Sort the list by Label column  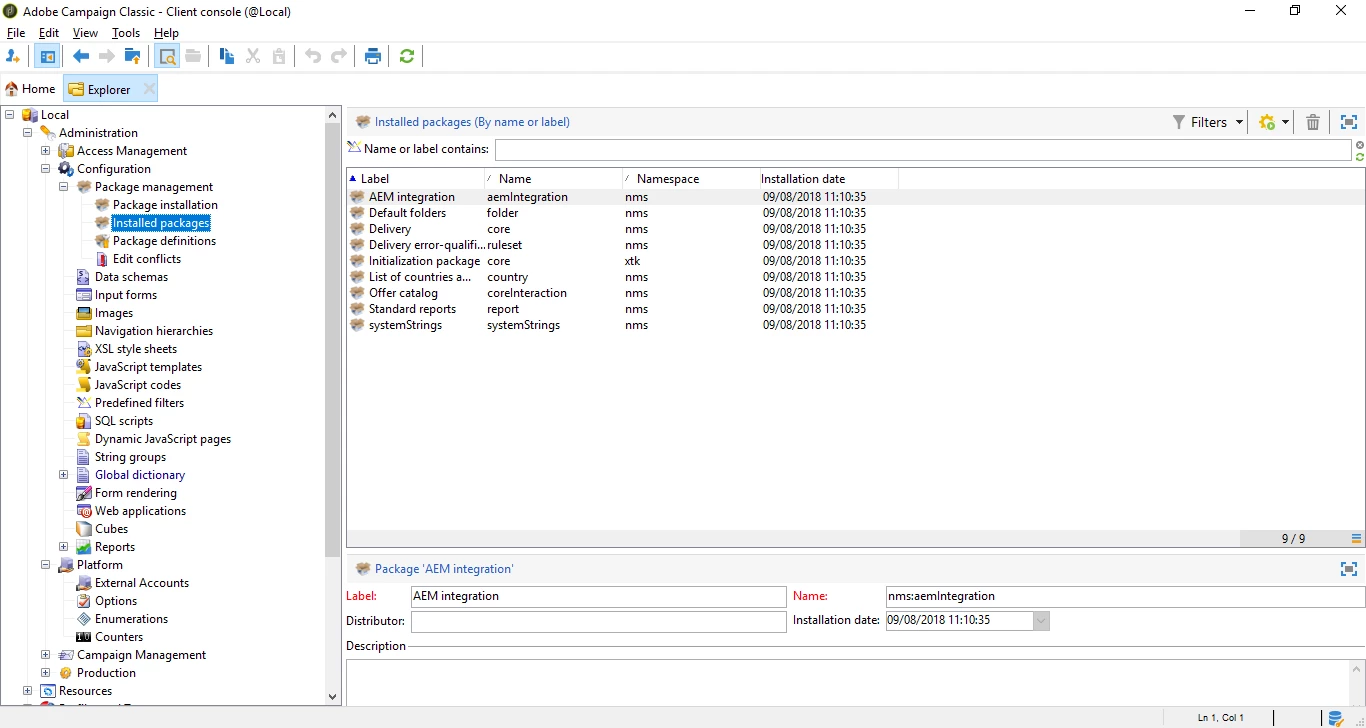coord(415,179)
